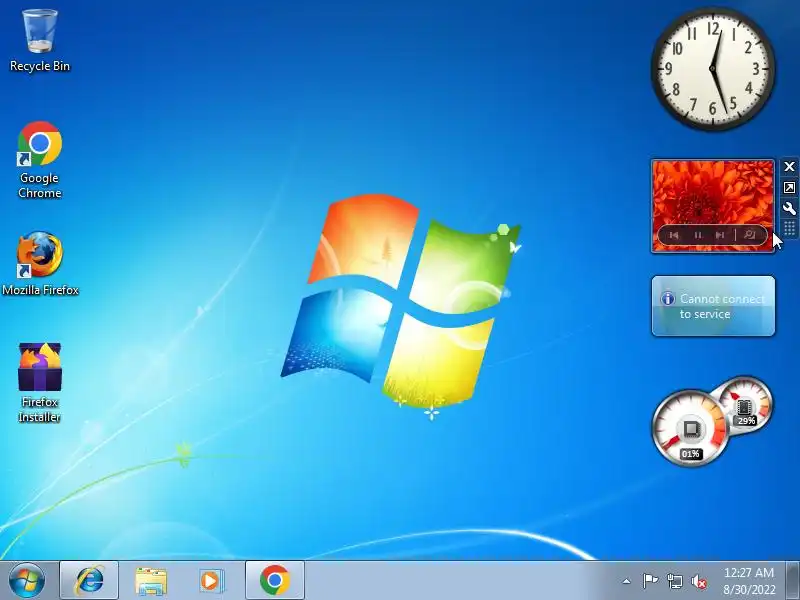
Task: Click the Show desktop button
Action: click(792, 581)
